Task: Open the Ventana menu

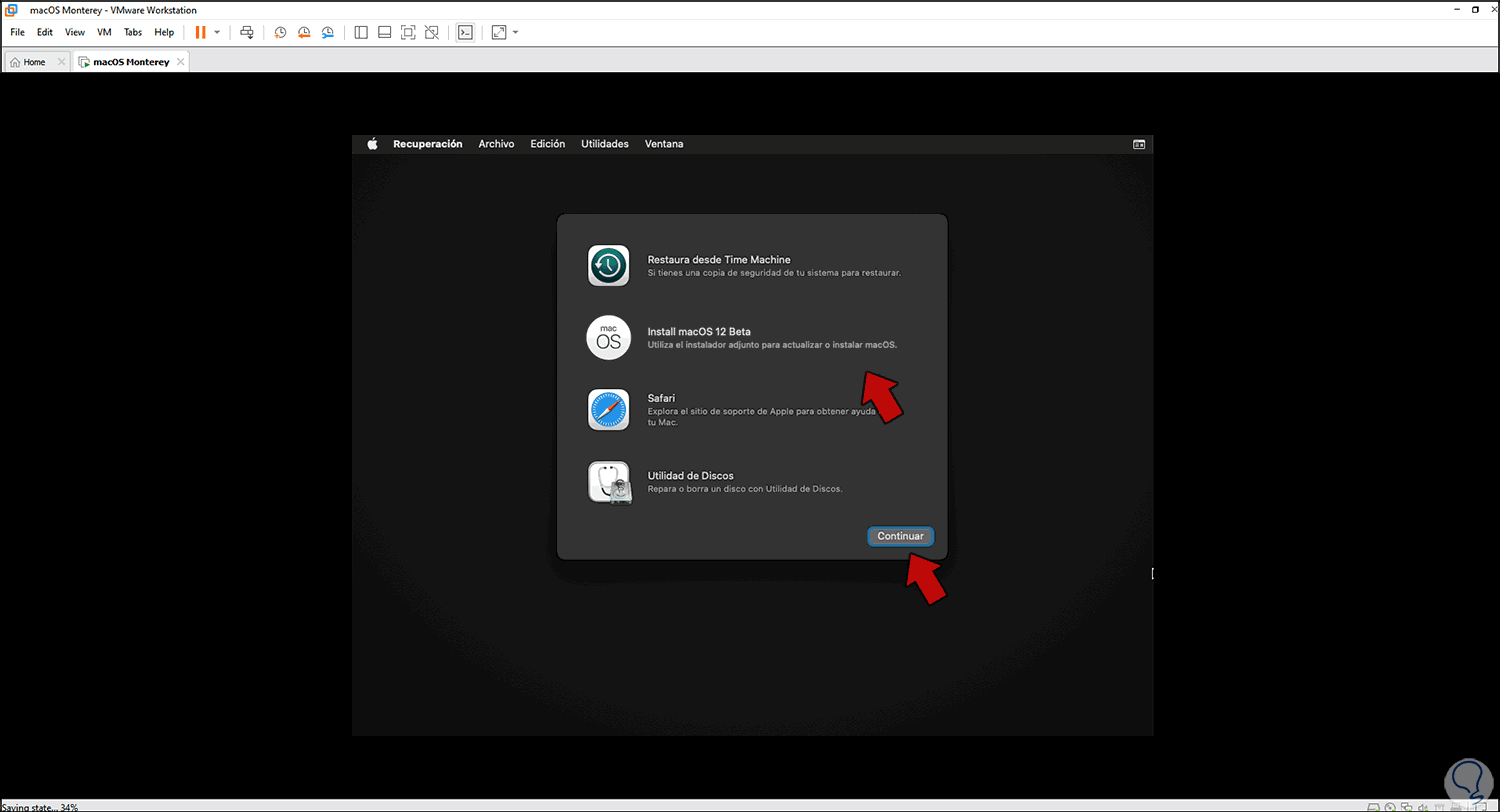Action: coord(664,144)
